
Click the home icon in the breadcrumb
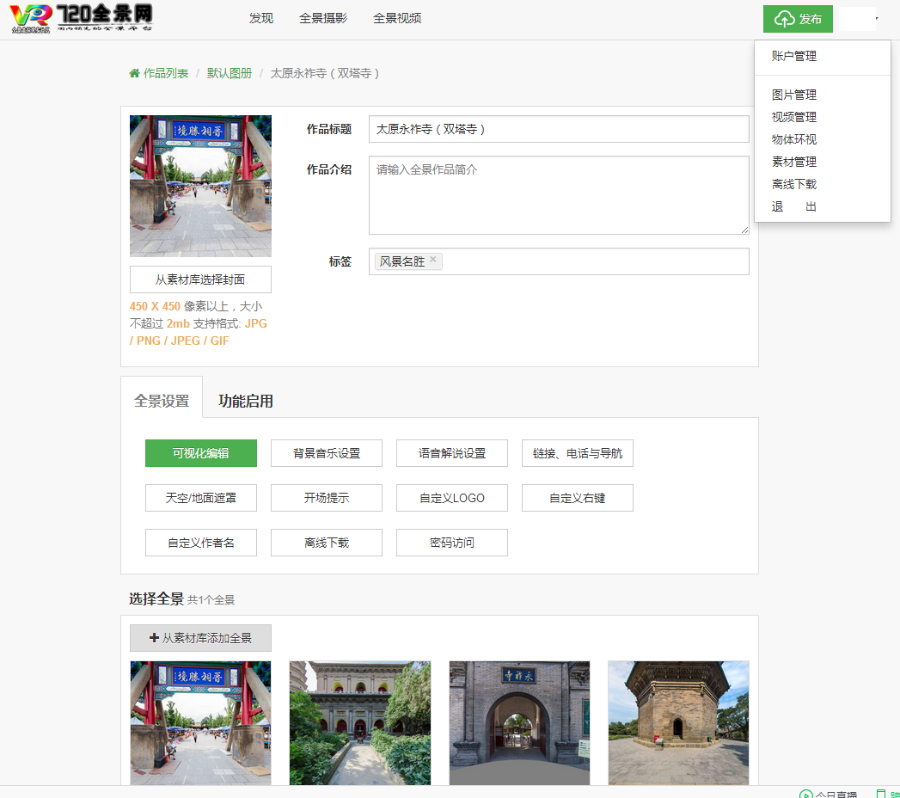point(134,72)
